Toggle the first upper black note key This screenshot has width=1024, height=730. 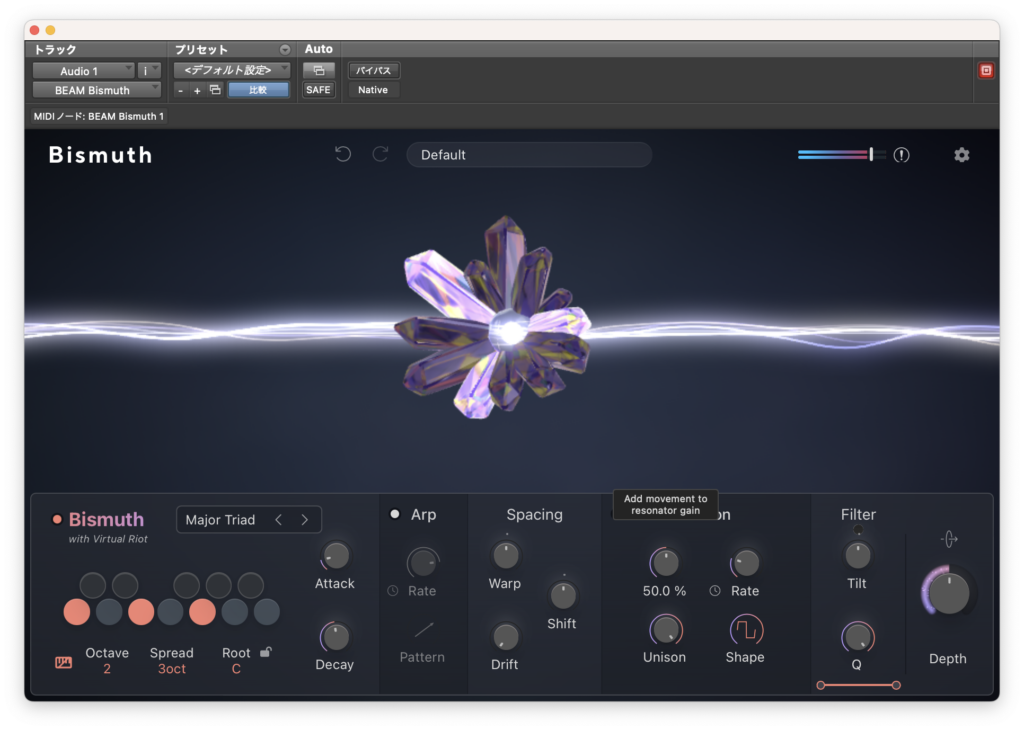[x=93, y=585]
